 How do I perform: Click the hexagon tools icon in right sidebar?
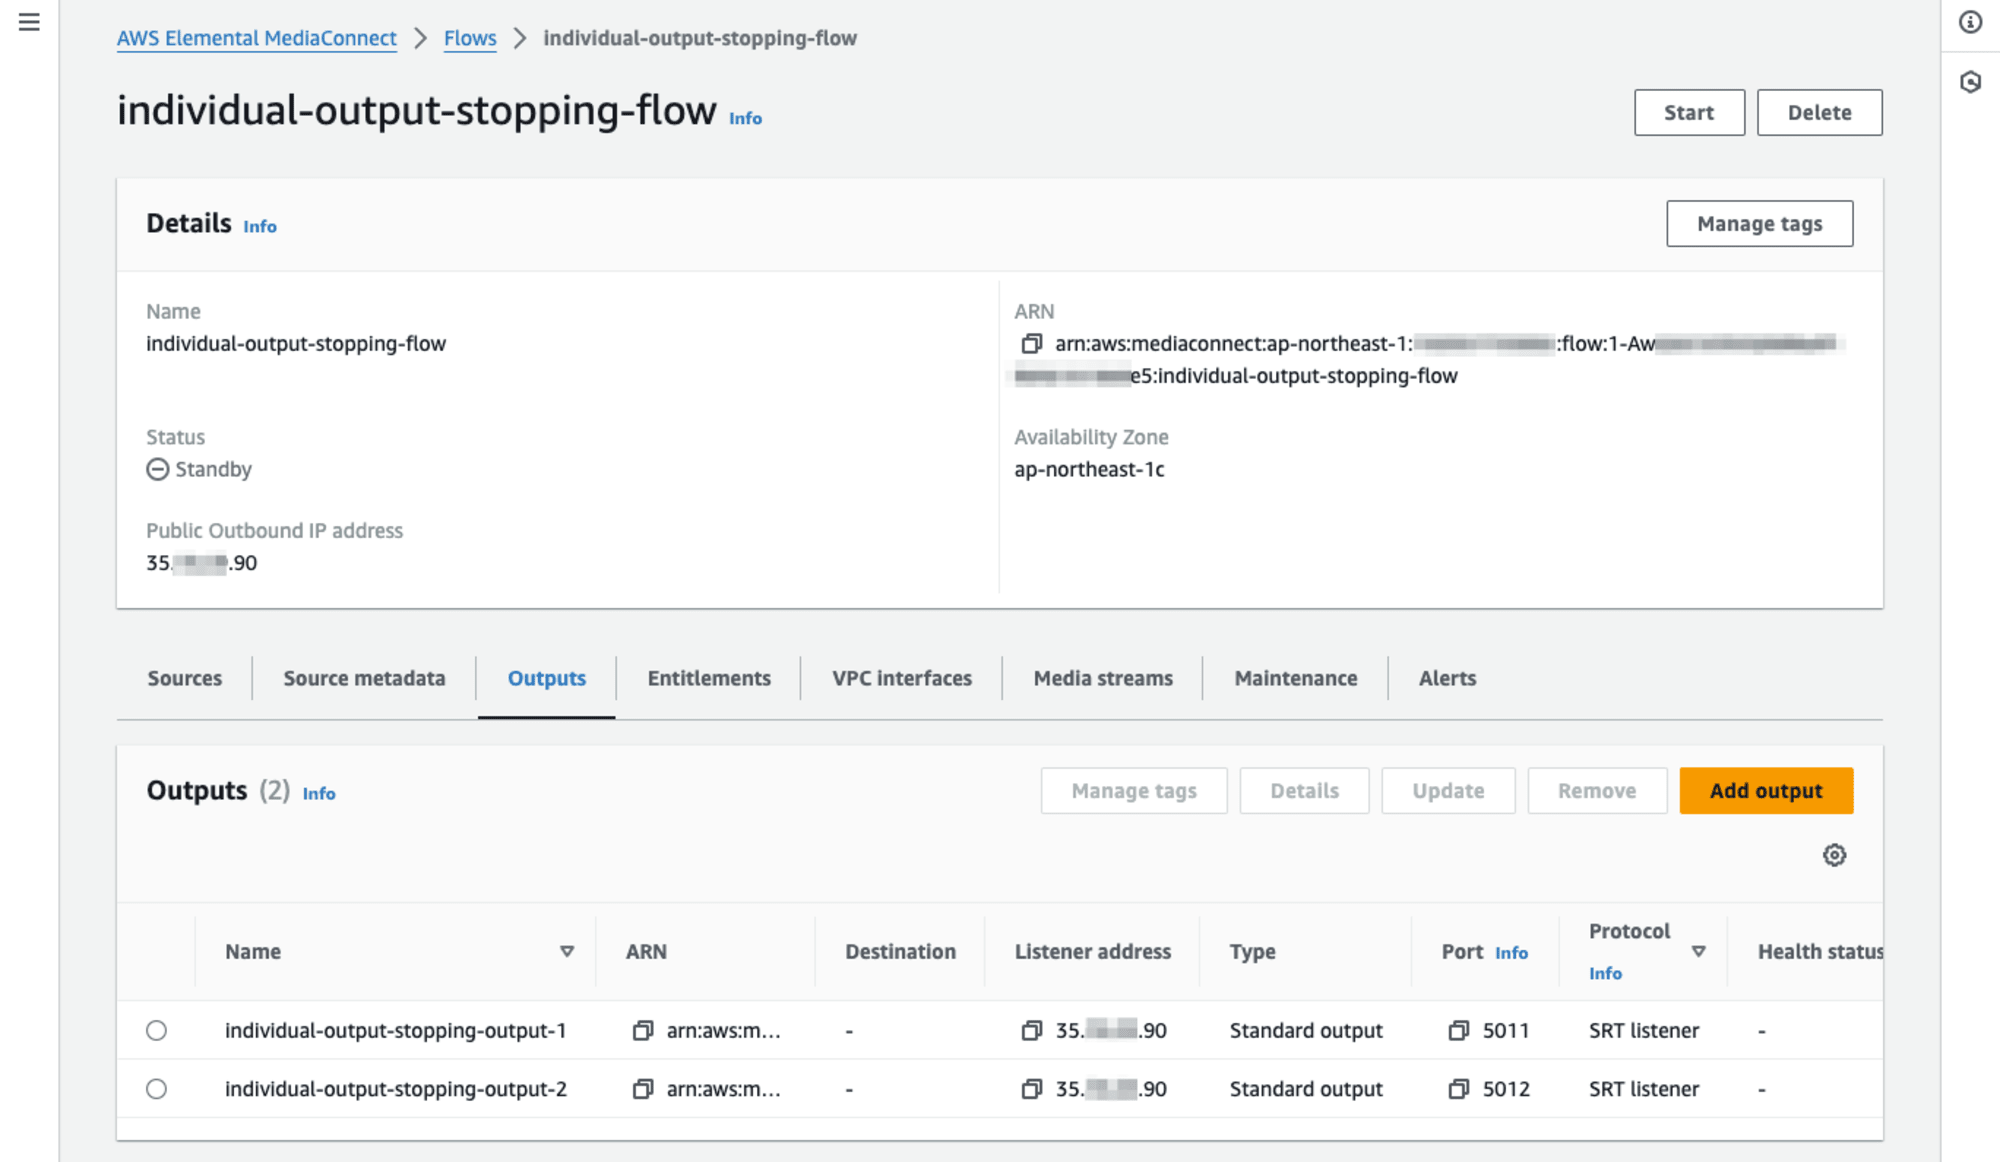click(x=1970, y=82)
